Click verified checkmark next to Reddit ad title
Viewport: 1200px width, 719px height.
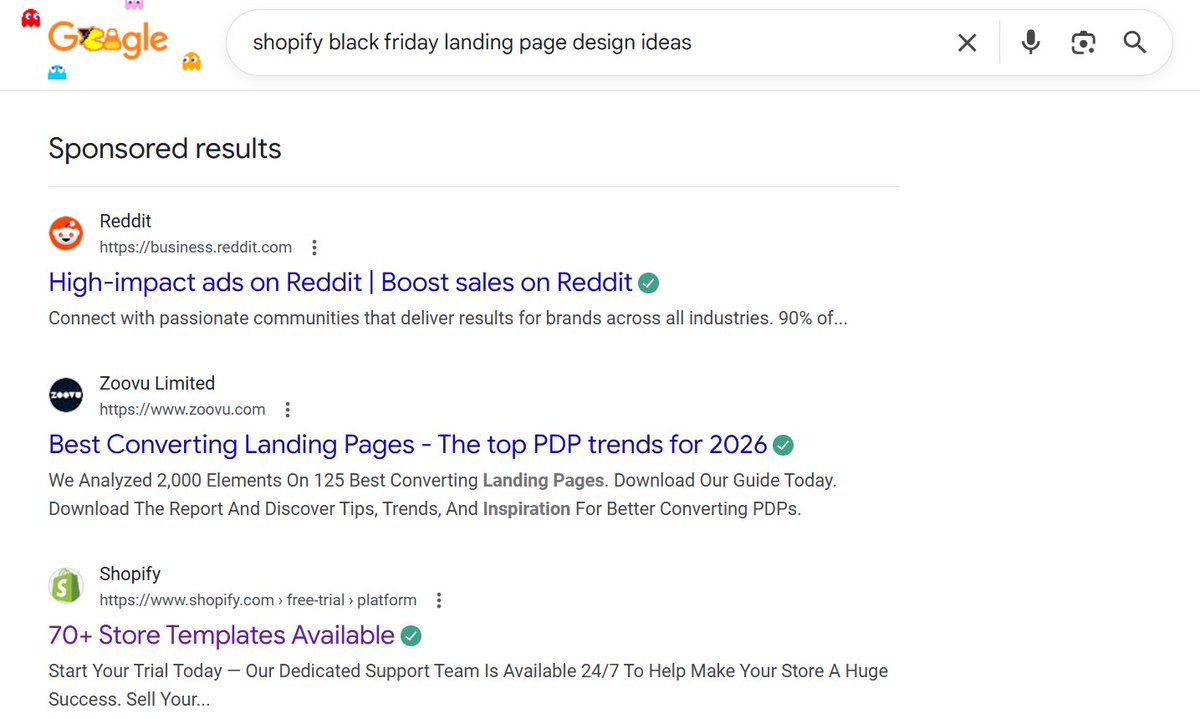click(649, 283)
